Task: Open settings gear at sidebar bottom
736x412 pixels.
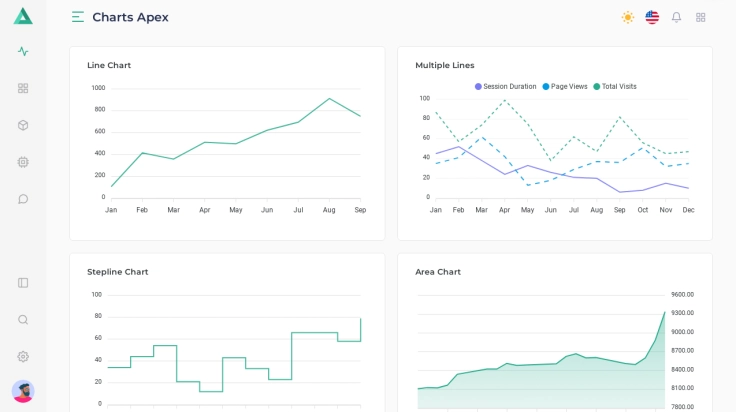Action: (x=23, y=357)
